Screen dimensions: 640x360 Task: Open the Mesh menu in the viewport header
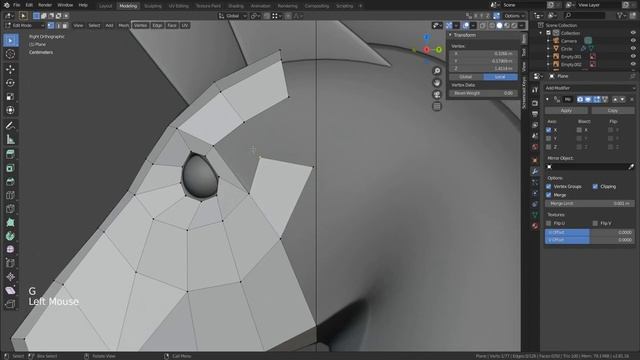pos(123,25)
